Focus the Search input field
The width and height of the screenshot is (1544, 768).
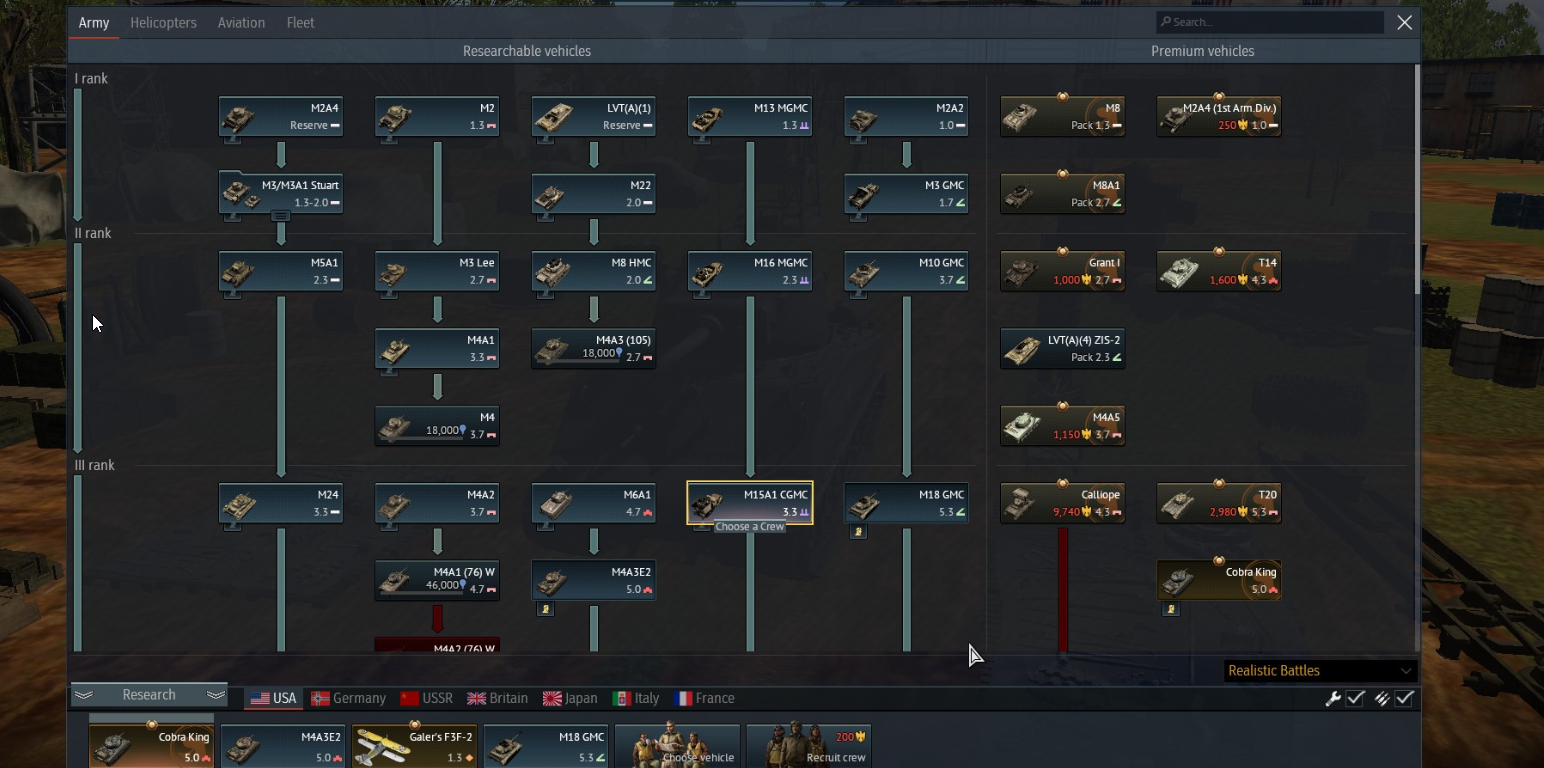pos(1270,22)
